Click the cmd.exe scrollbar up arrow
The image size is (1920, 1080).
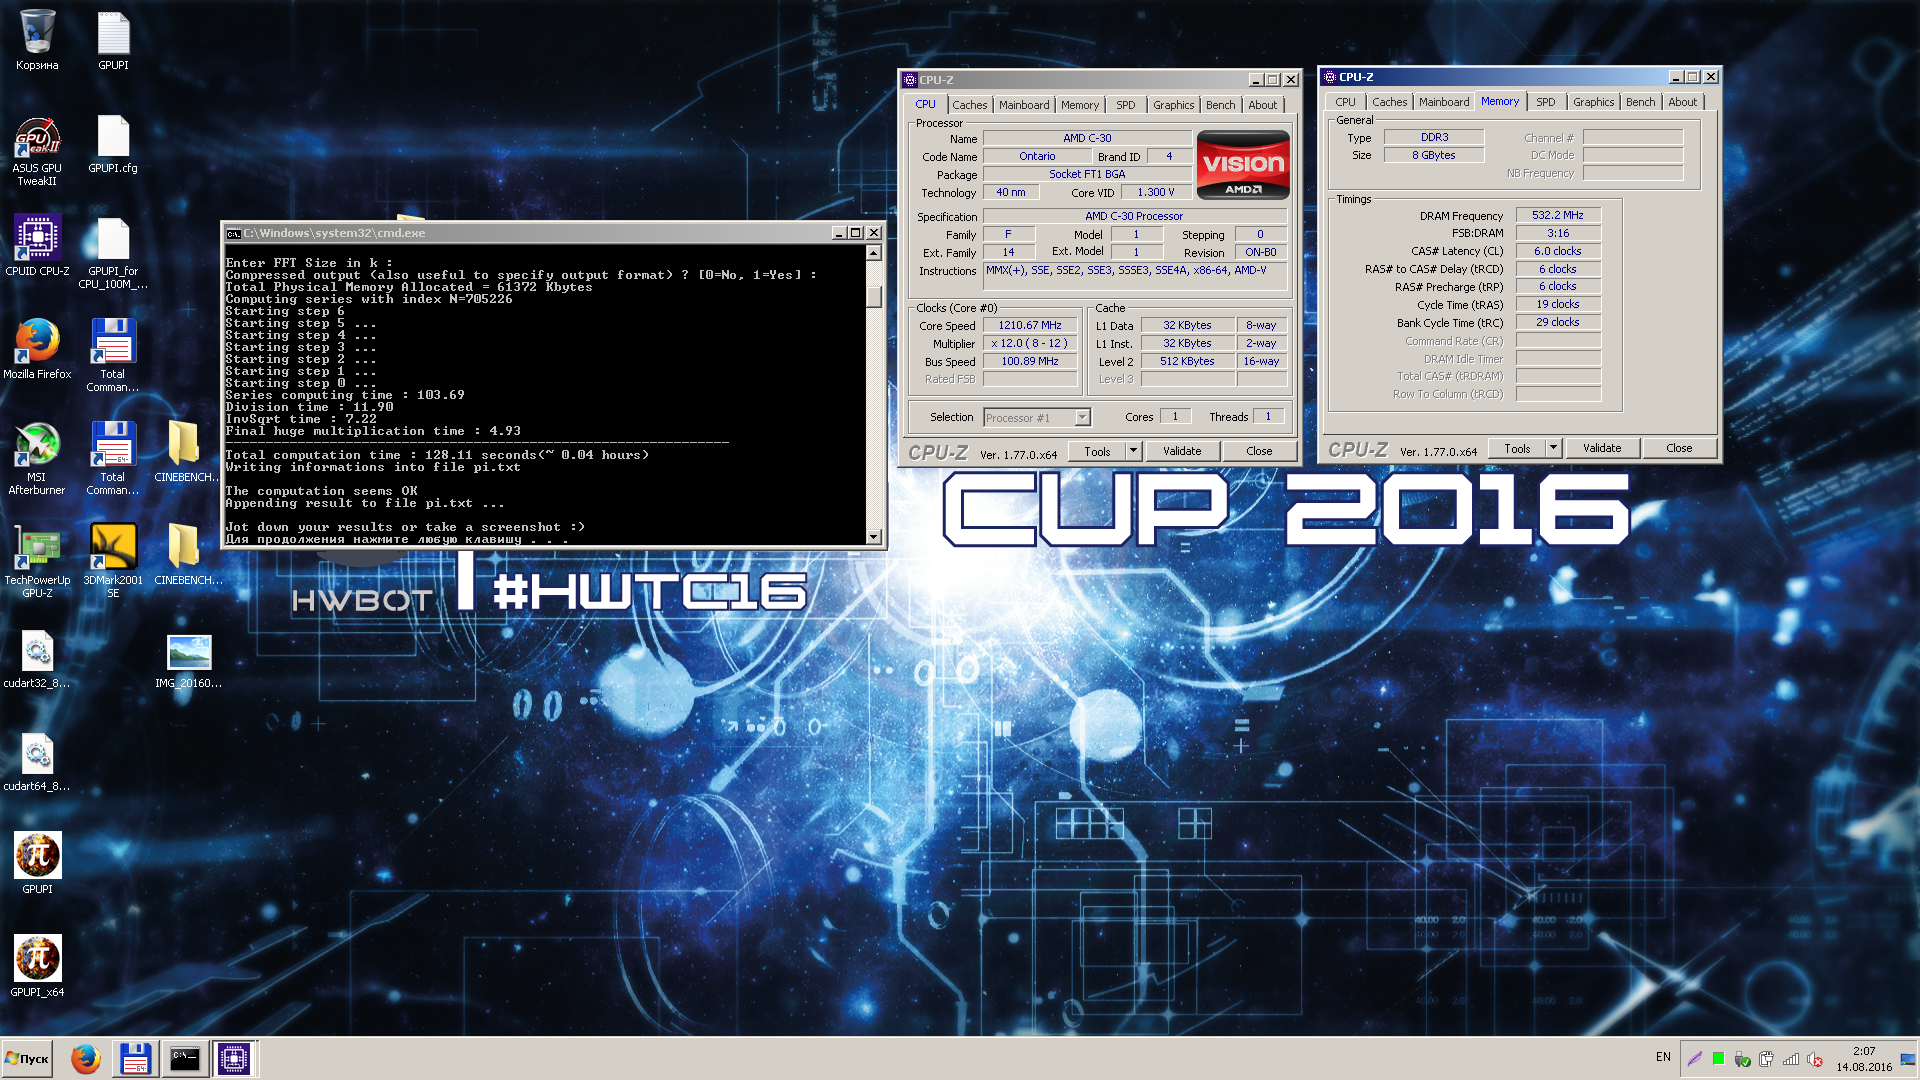tap(874, 253)
